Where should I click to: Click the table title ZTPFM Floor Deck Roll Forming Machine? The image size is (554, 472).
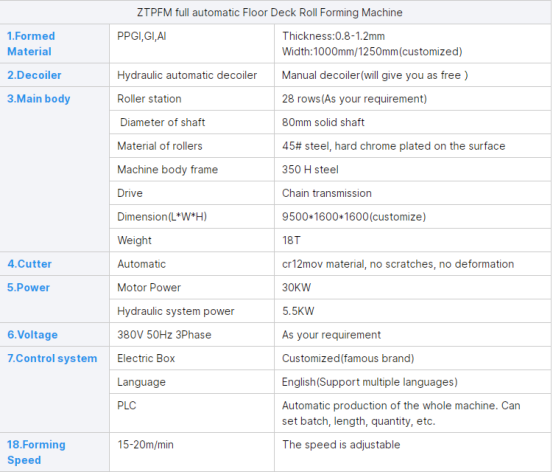(x=270, y=12)
